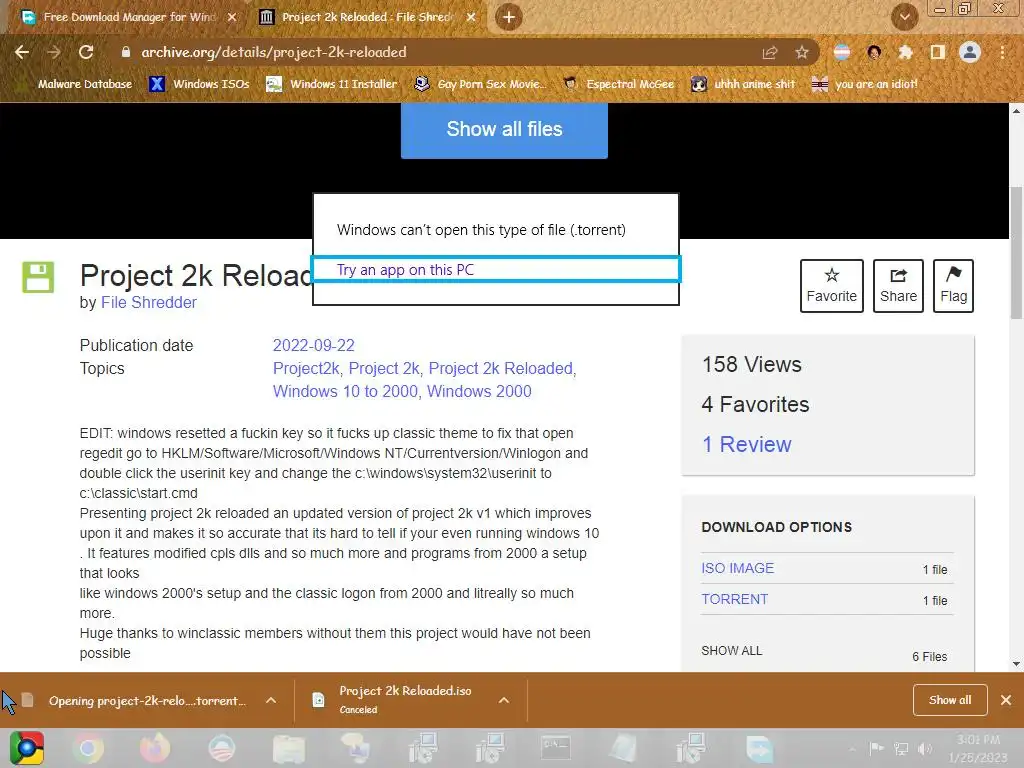Image resolution: width=1024 pixels, height=768 pixels.
Task: Reload the archive.org page
Action: click(x=86, y=52)
